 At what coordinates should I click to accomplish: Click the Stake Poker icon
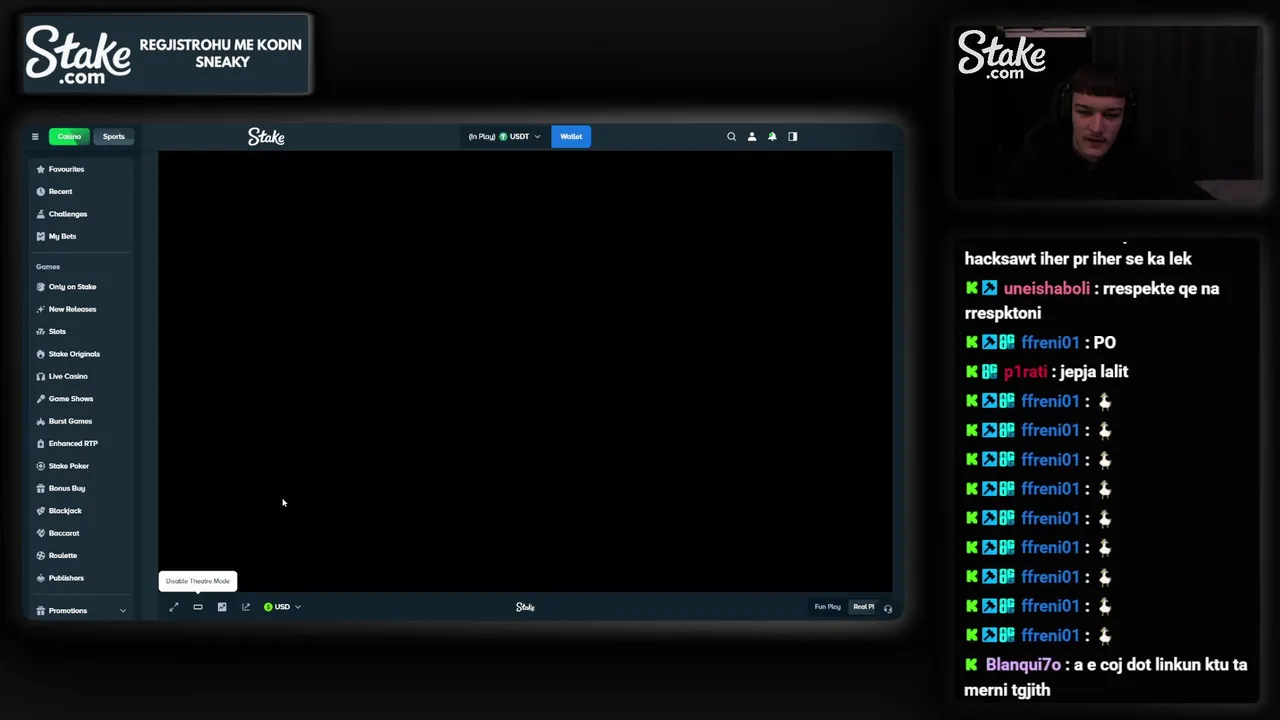[41, 466]
